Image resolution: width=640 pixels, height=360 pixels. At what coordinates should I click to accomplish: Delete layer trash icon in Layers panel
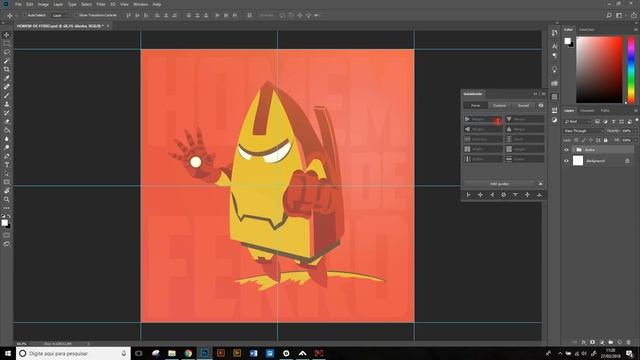[629, 342]
